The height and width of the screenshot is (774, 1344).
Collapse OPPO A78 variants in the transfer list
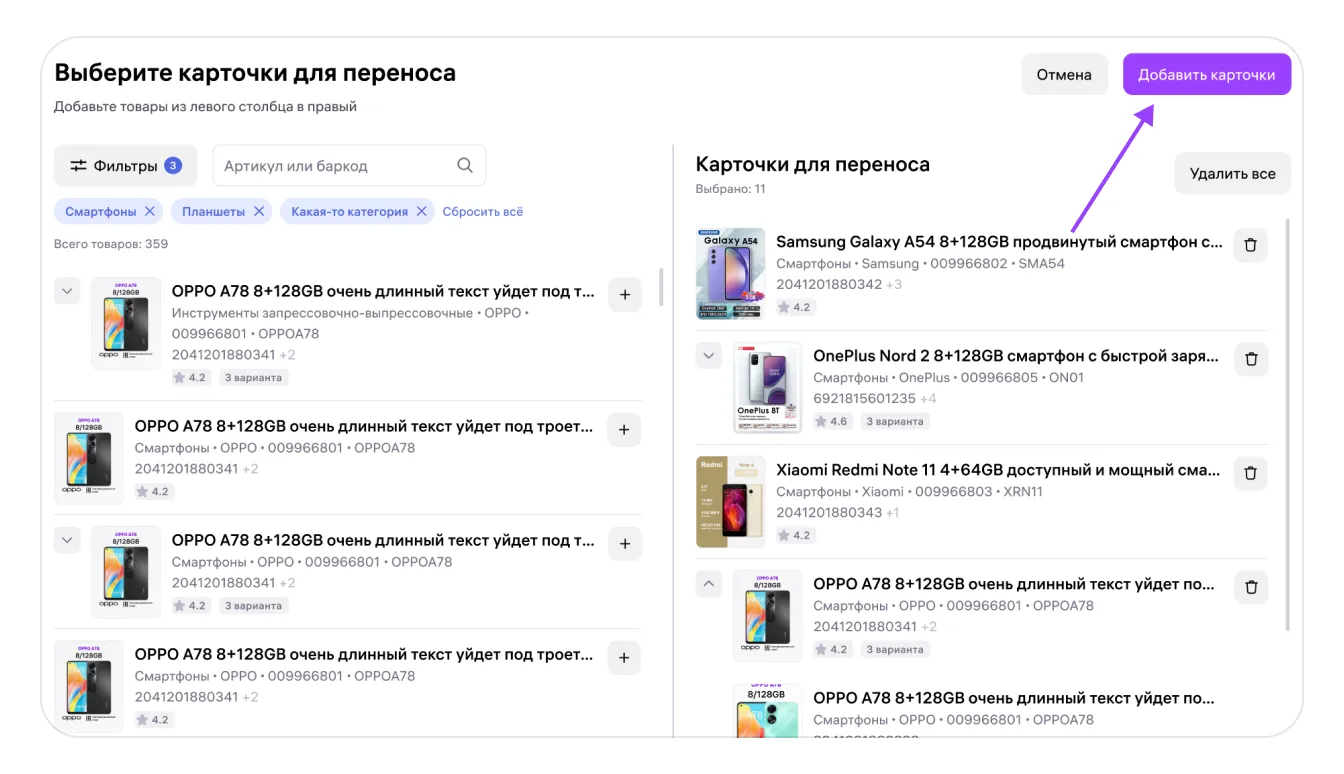point(709,584)
